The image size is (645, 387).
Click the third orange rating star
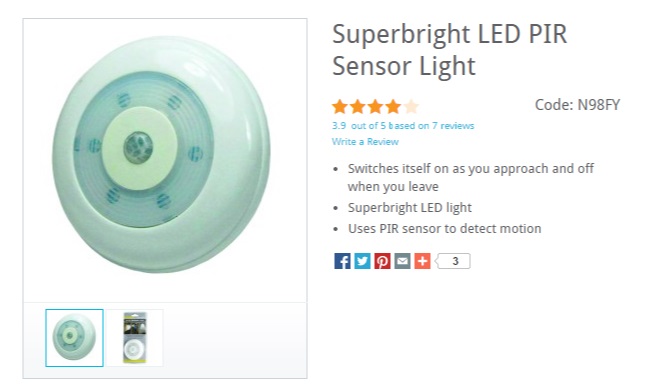click(375, 107)
